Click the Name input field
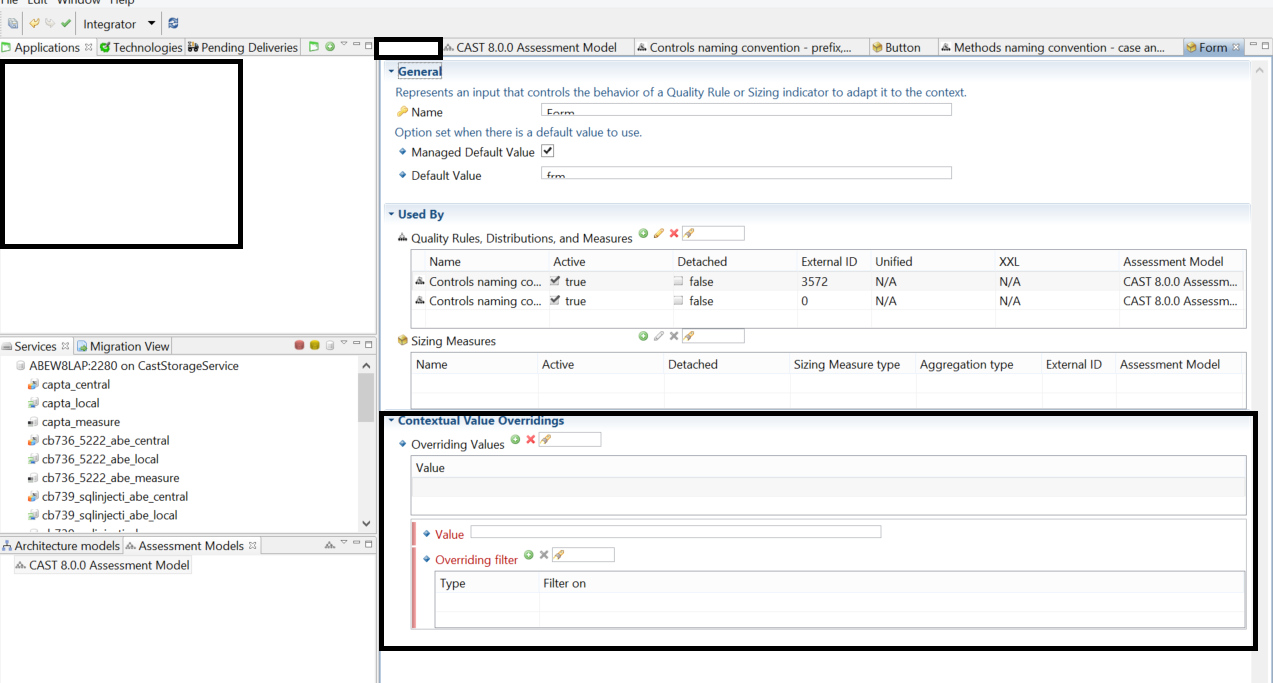The width and height of the screenshot is (1273, 683). click(x=746, y=110)
